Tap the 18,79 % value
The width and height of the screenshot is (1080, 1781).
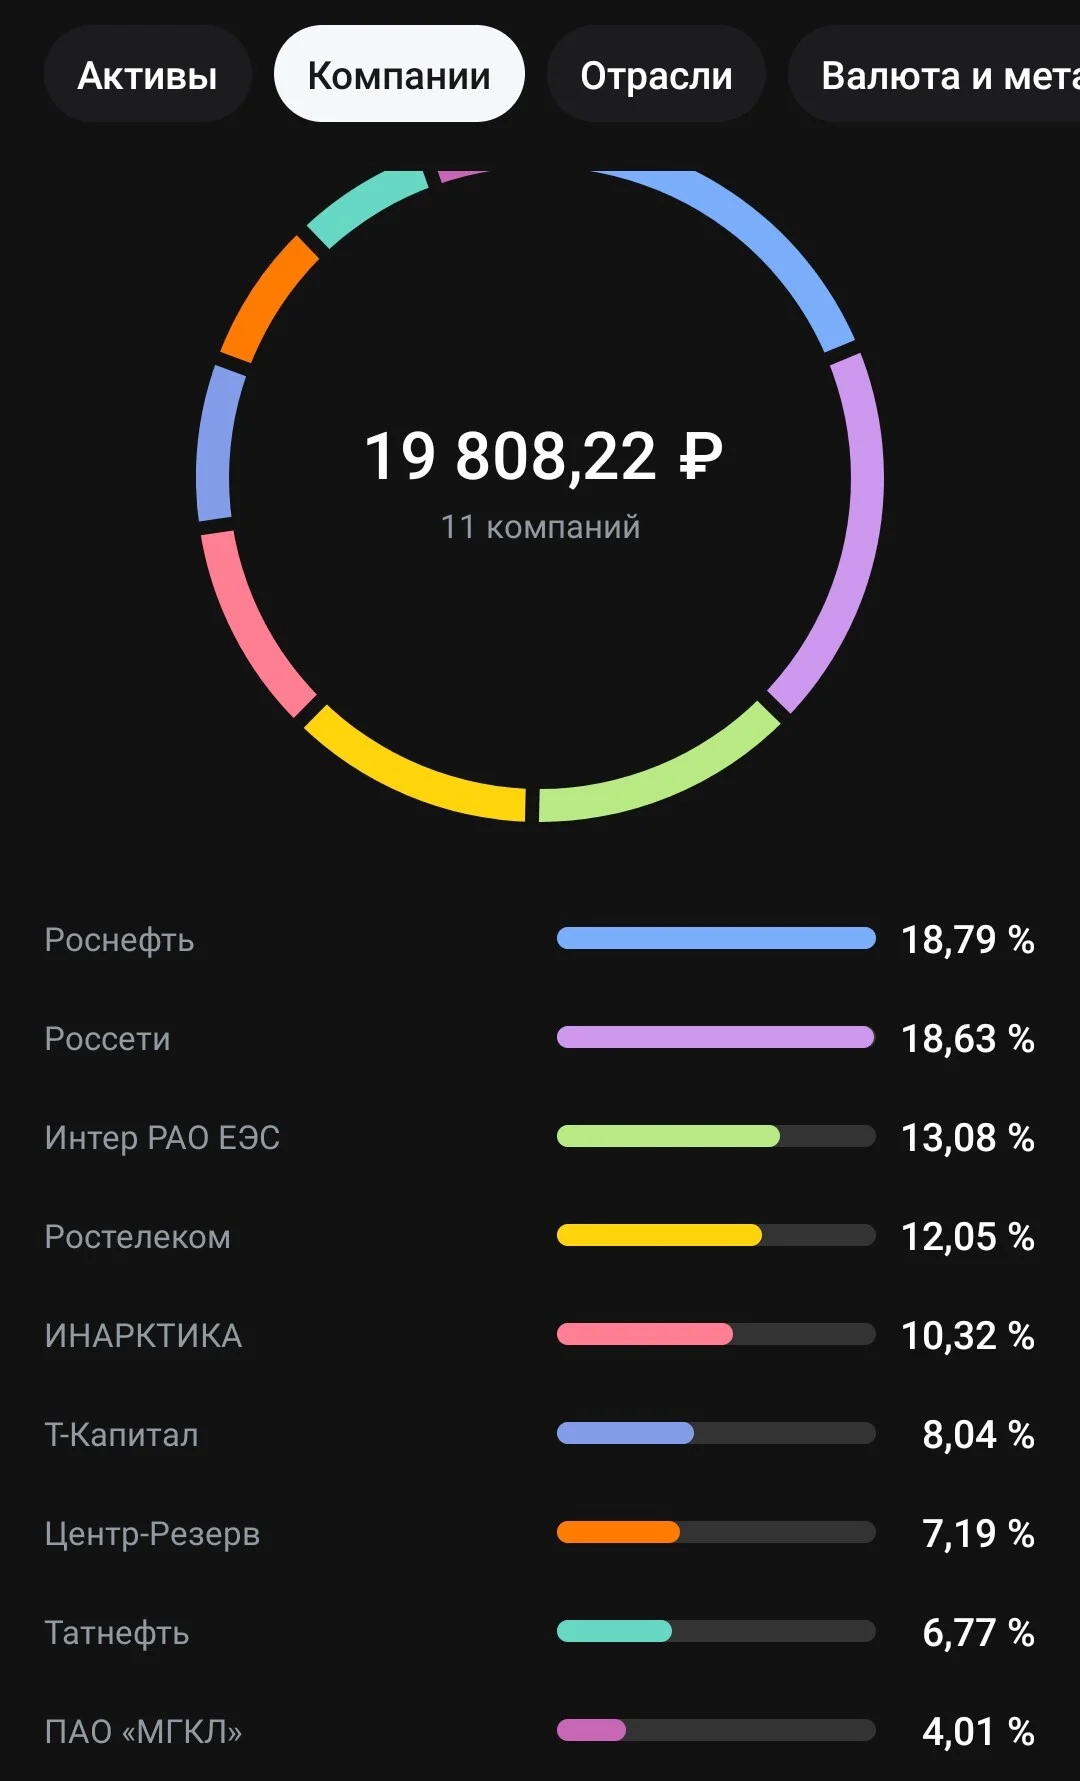pos(968,940)
